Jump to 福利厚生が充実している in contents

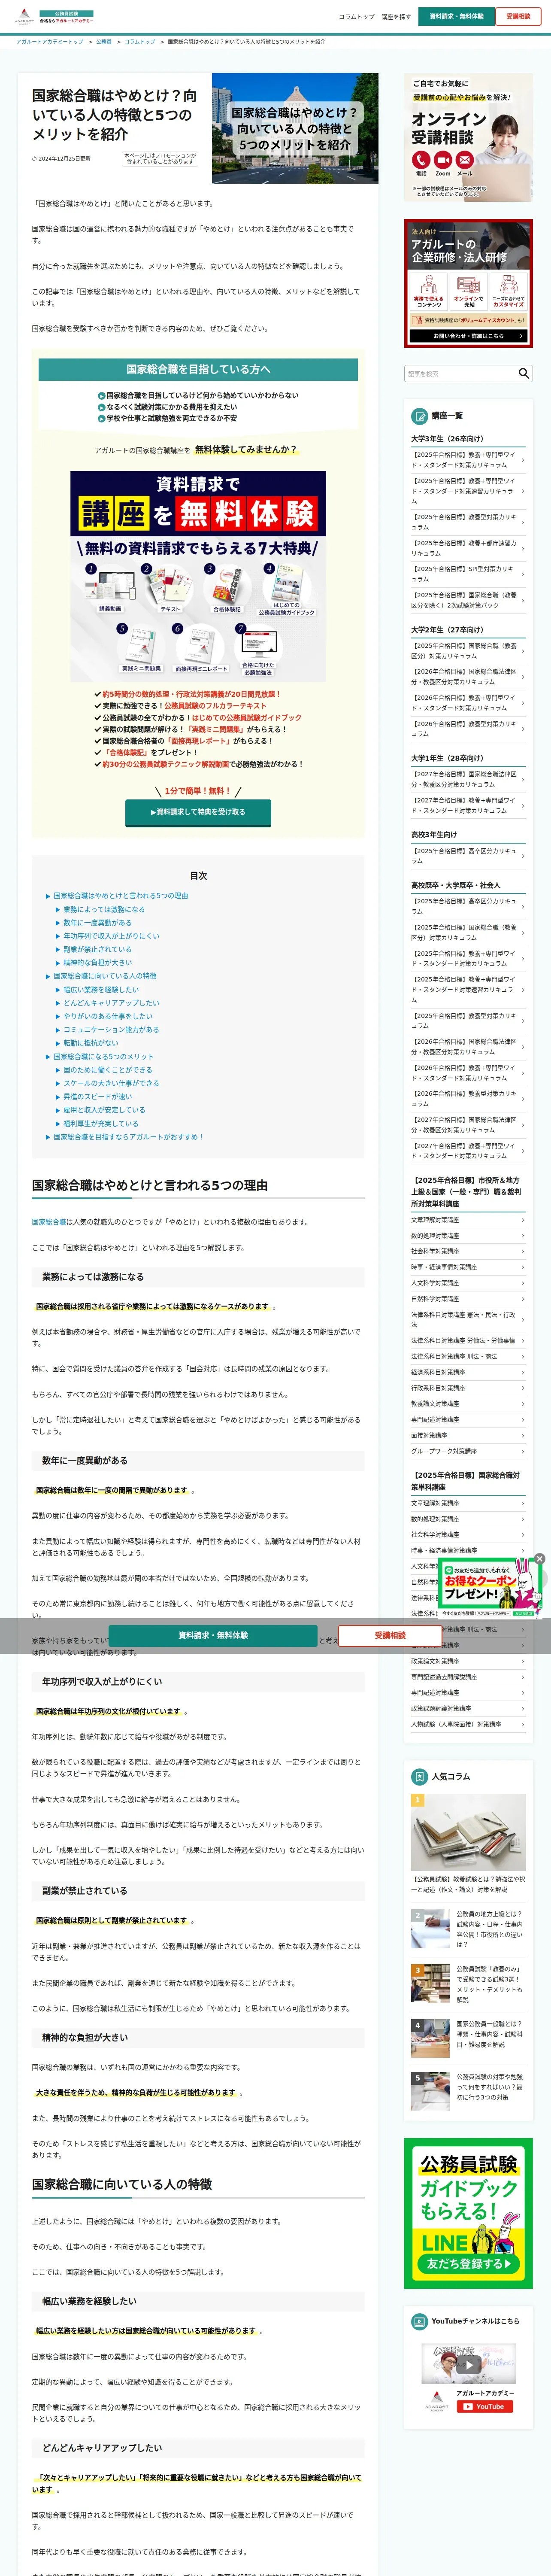click(101, 1124)
